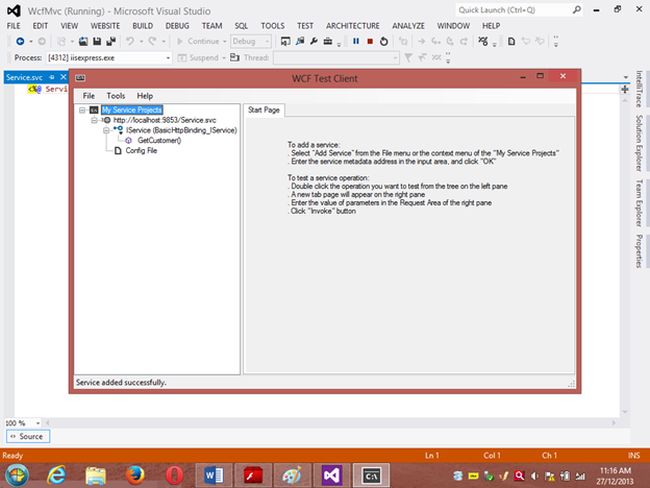650x488 pixels.
Task: Select the GetCustomer() operation
Action: (159, 141)
